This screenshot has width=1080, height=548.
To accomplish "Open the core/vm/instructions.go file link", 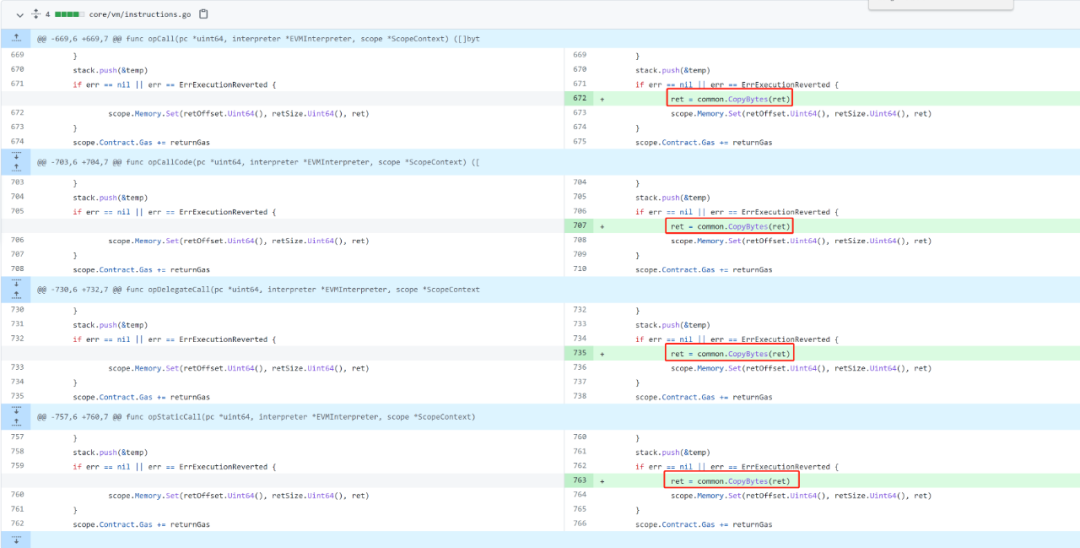I will click(140, 14).
